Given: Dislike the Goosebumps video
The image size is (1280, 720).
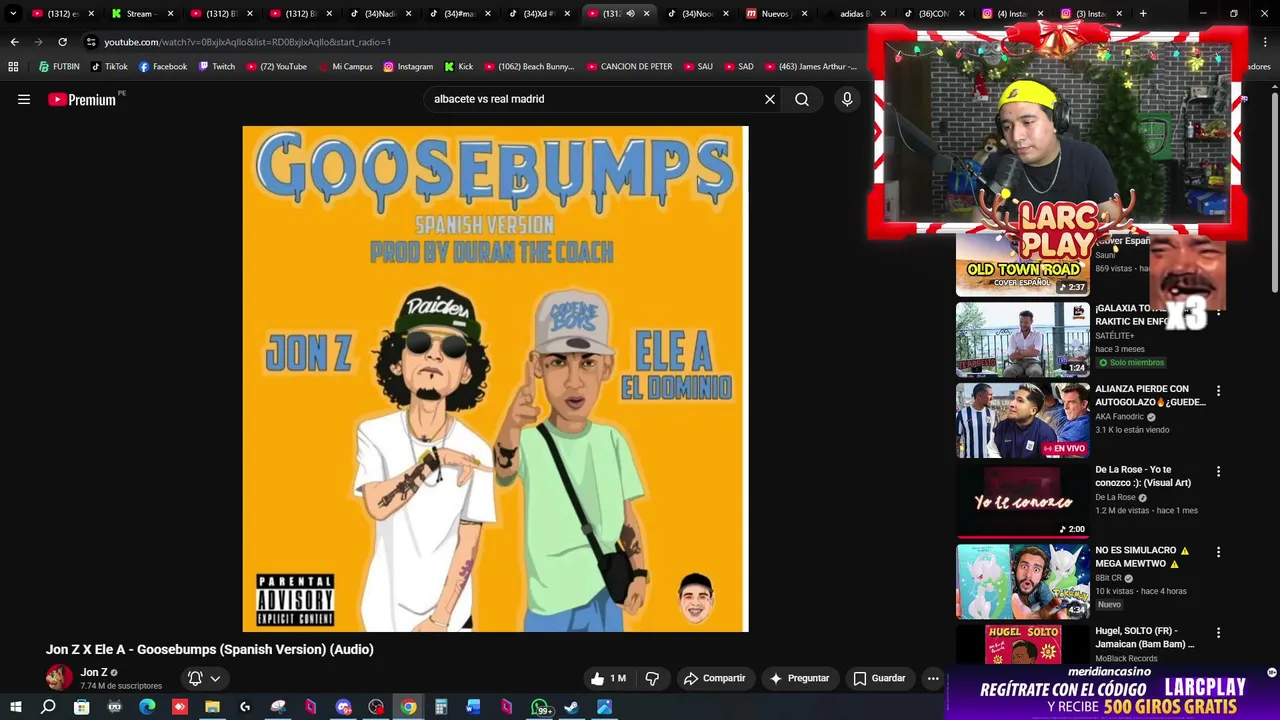Looking at the screenshot, I should [x=652, y=678].
